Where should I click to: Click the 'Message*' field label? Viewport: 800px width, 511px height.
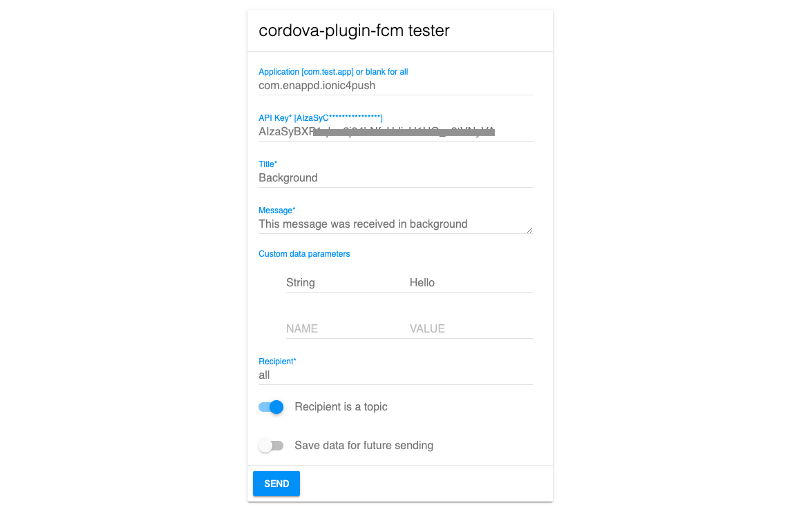277,210
